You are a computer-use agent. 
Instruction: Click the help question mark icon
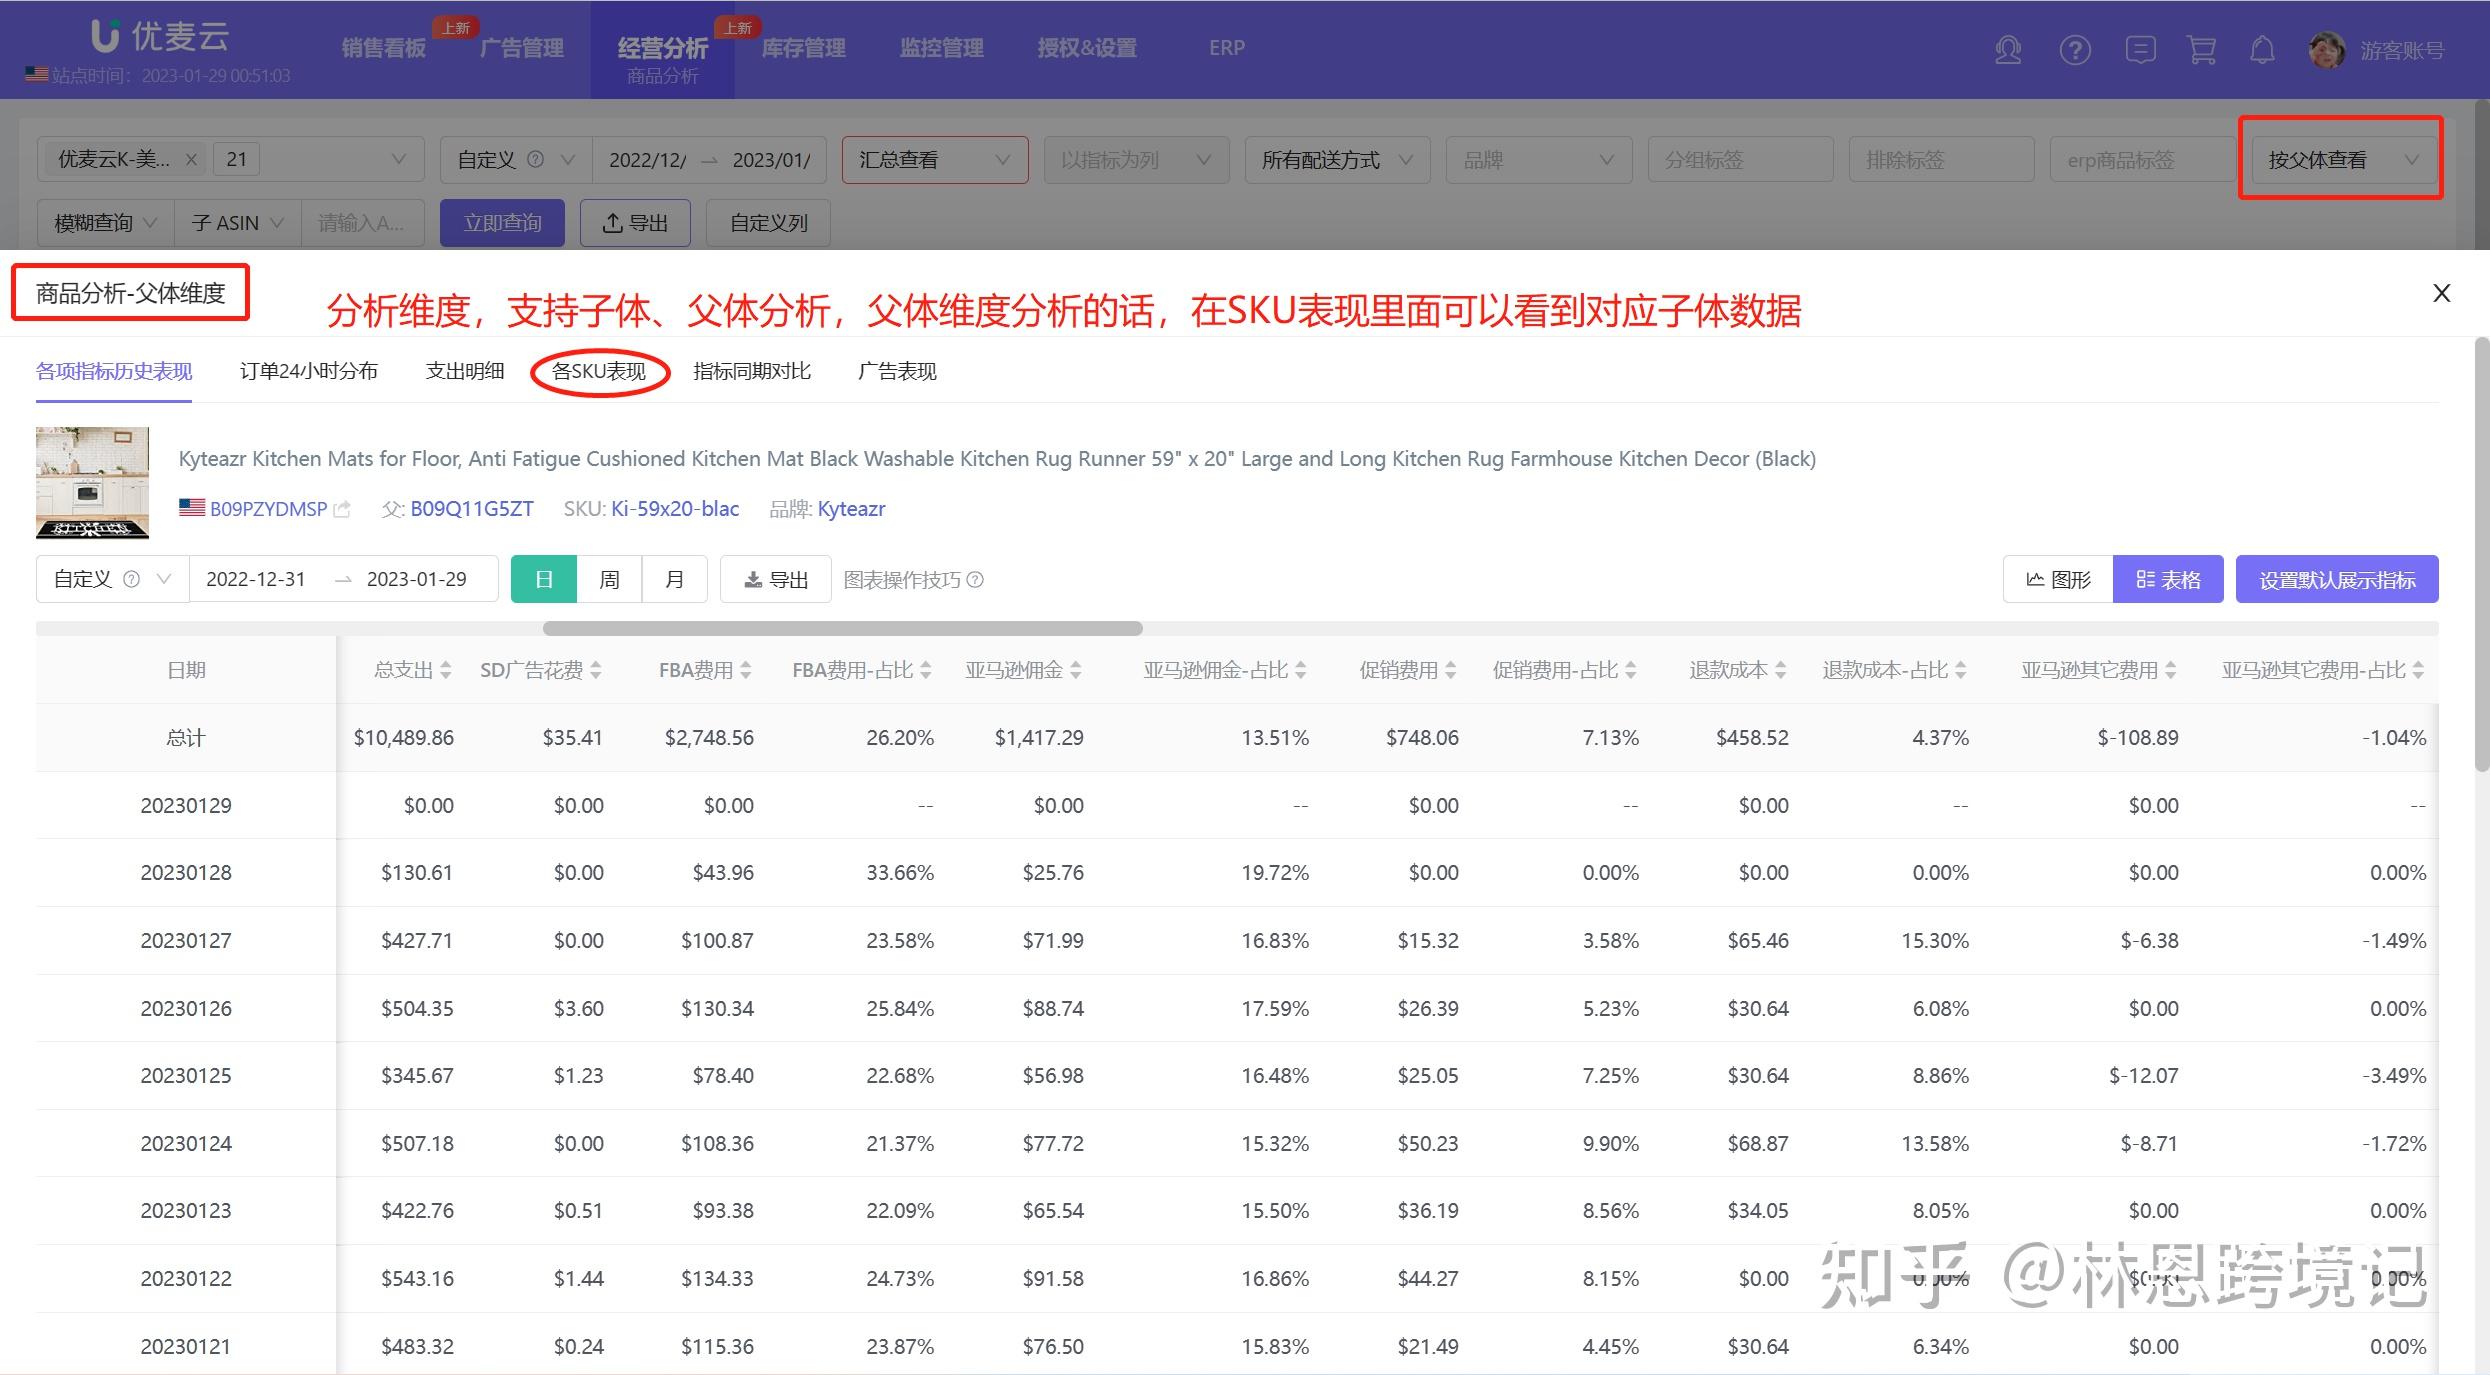2074,49
